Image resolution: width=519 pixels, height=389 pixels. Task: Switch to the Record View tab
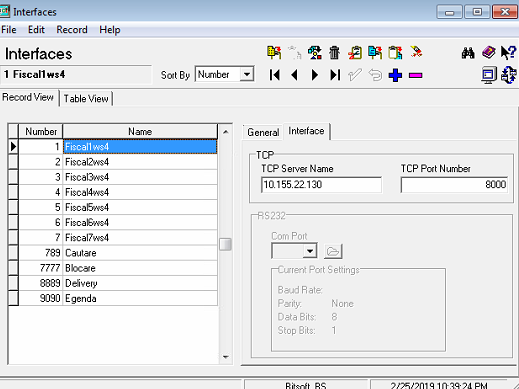coord(28,97)
